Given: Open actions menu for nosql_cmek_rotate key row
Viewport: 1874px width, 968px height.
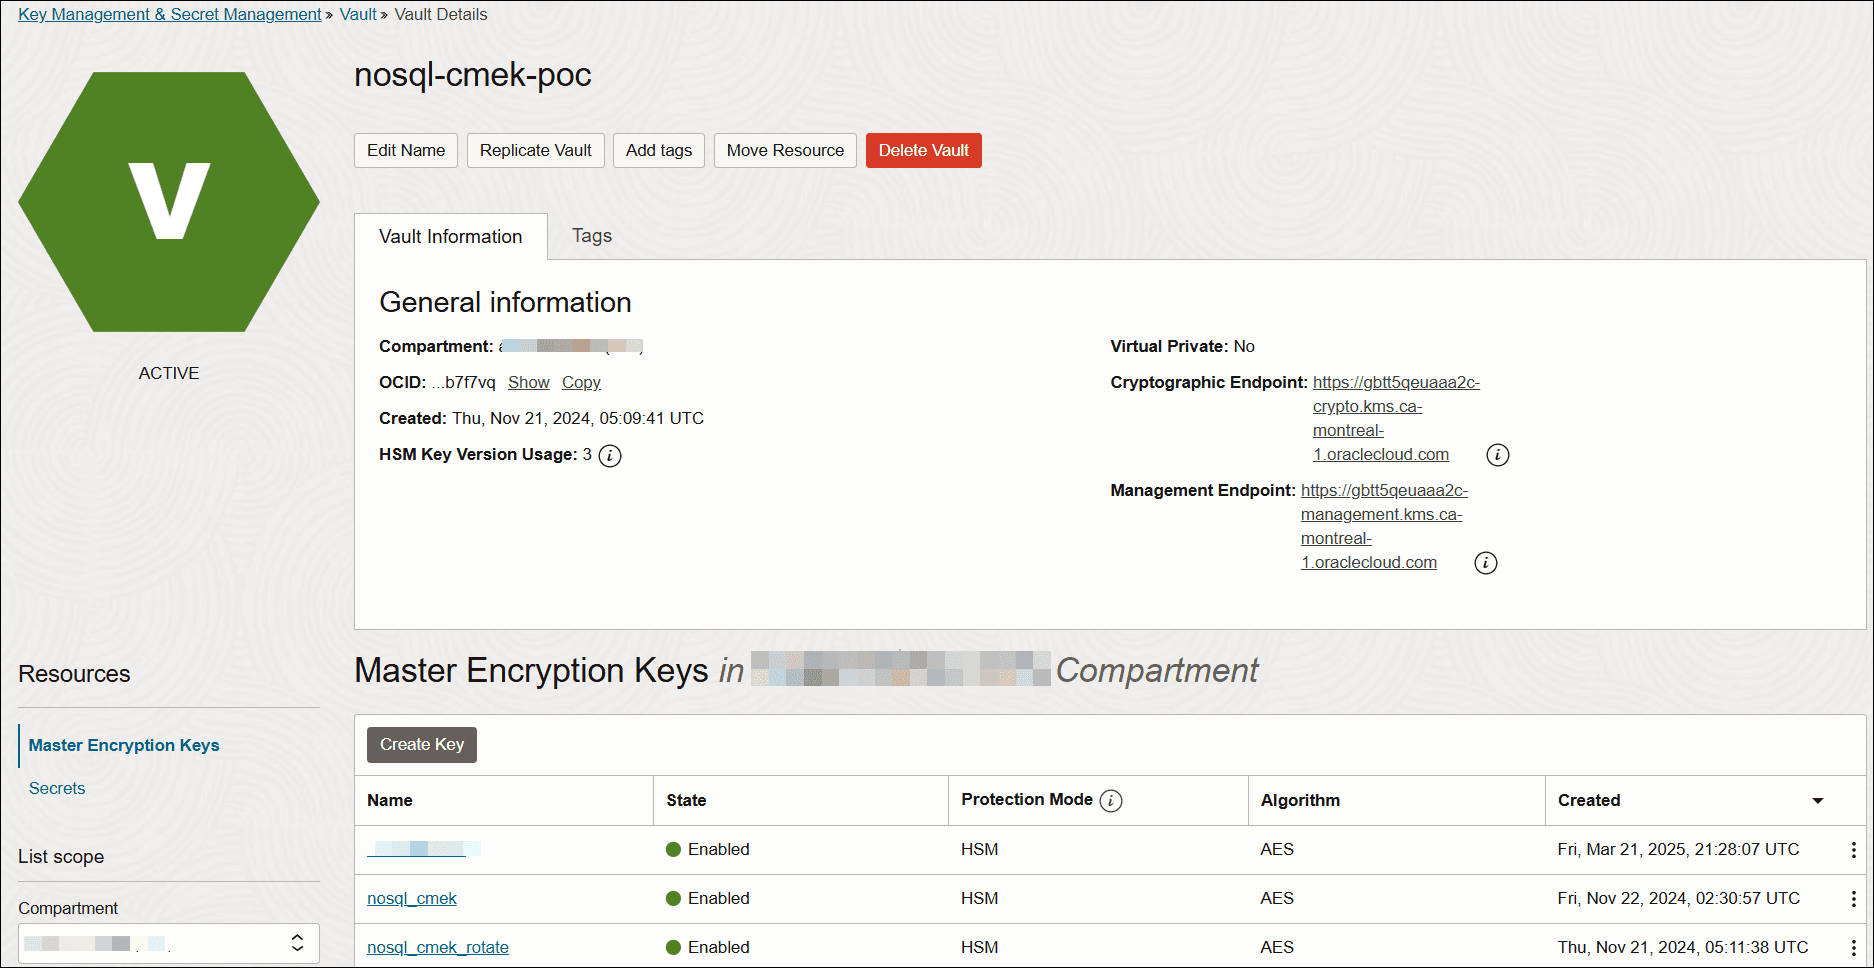Looking at the screenshot, I should [1853, 948].
